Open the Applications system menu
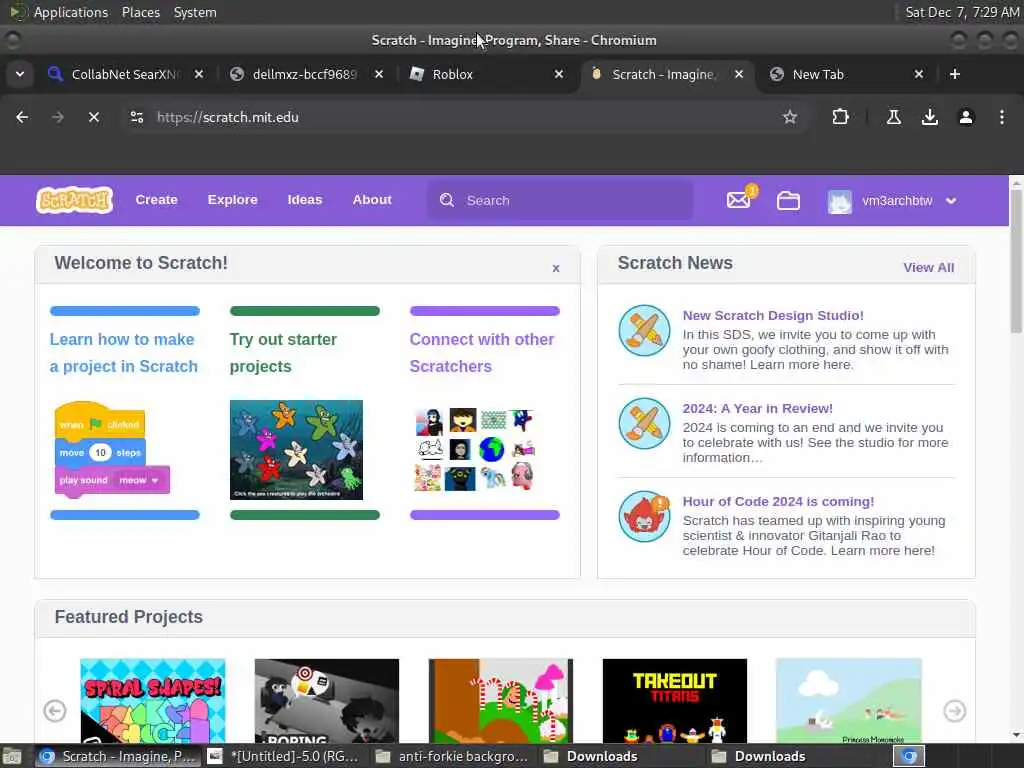The image size is (1024, 768). coord(71,12)
